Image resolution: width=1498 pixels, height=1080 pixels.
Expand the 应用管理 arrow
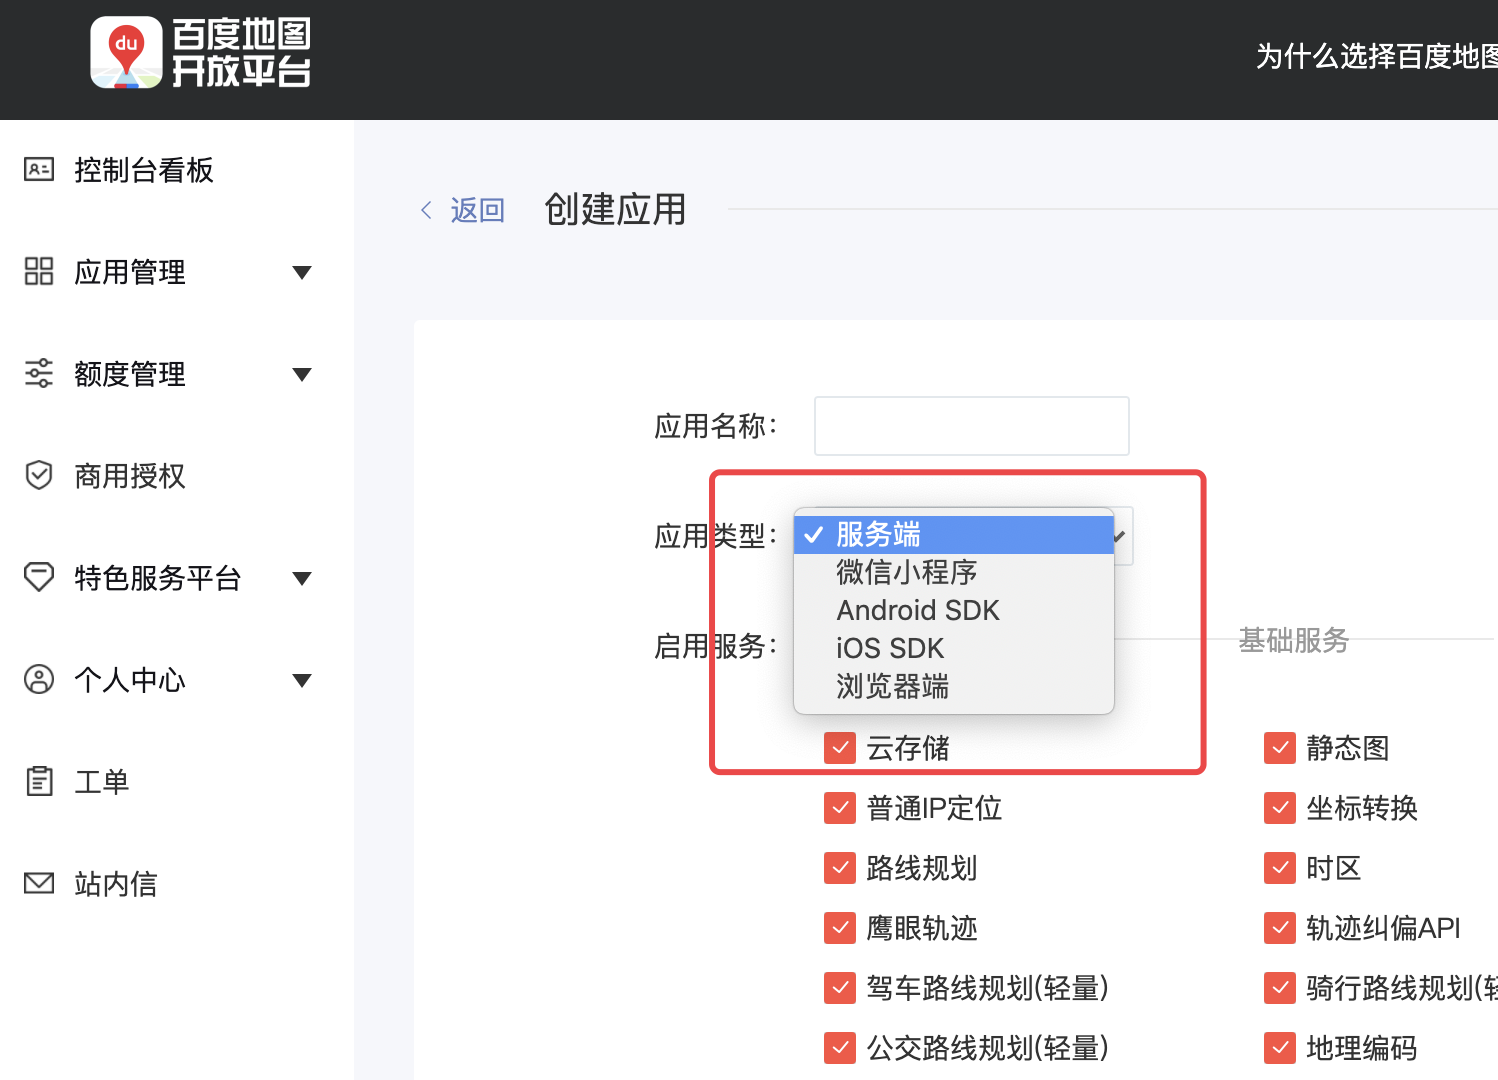click(x=302, y=272)
